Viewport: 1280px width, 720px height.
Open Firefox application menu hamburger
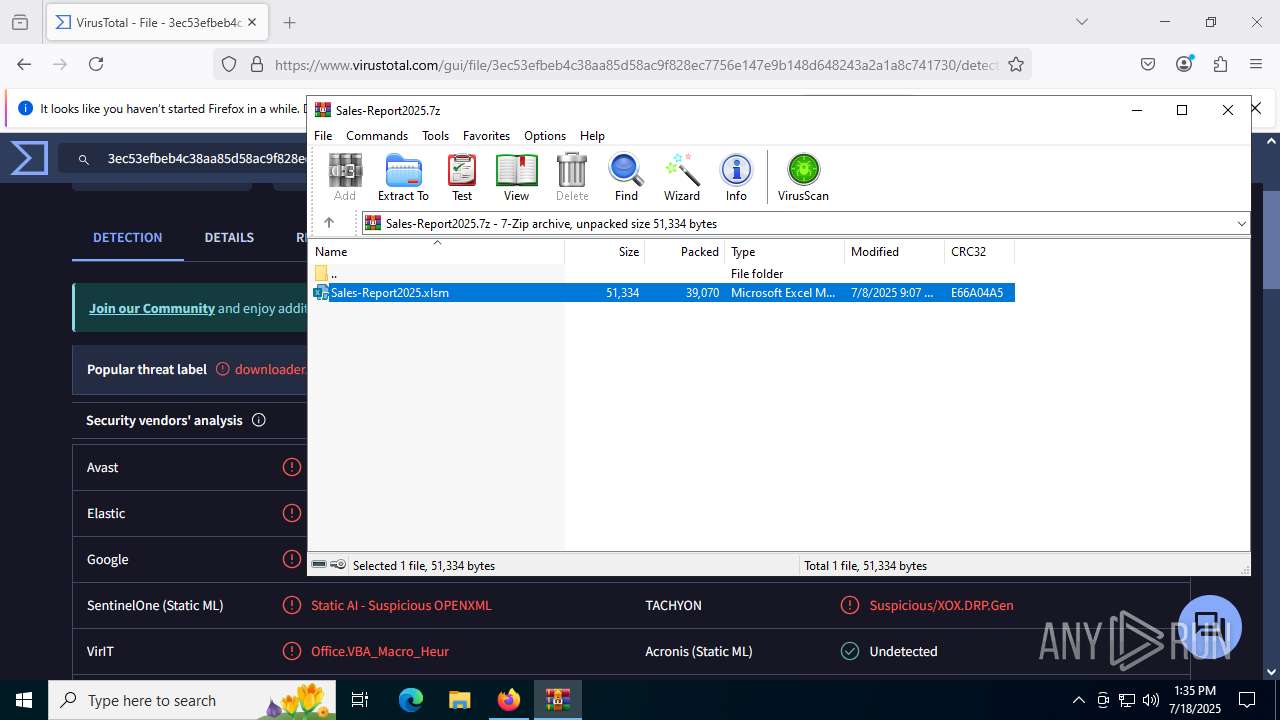coord(1256,64)
